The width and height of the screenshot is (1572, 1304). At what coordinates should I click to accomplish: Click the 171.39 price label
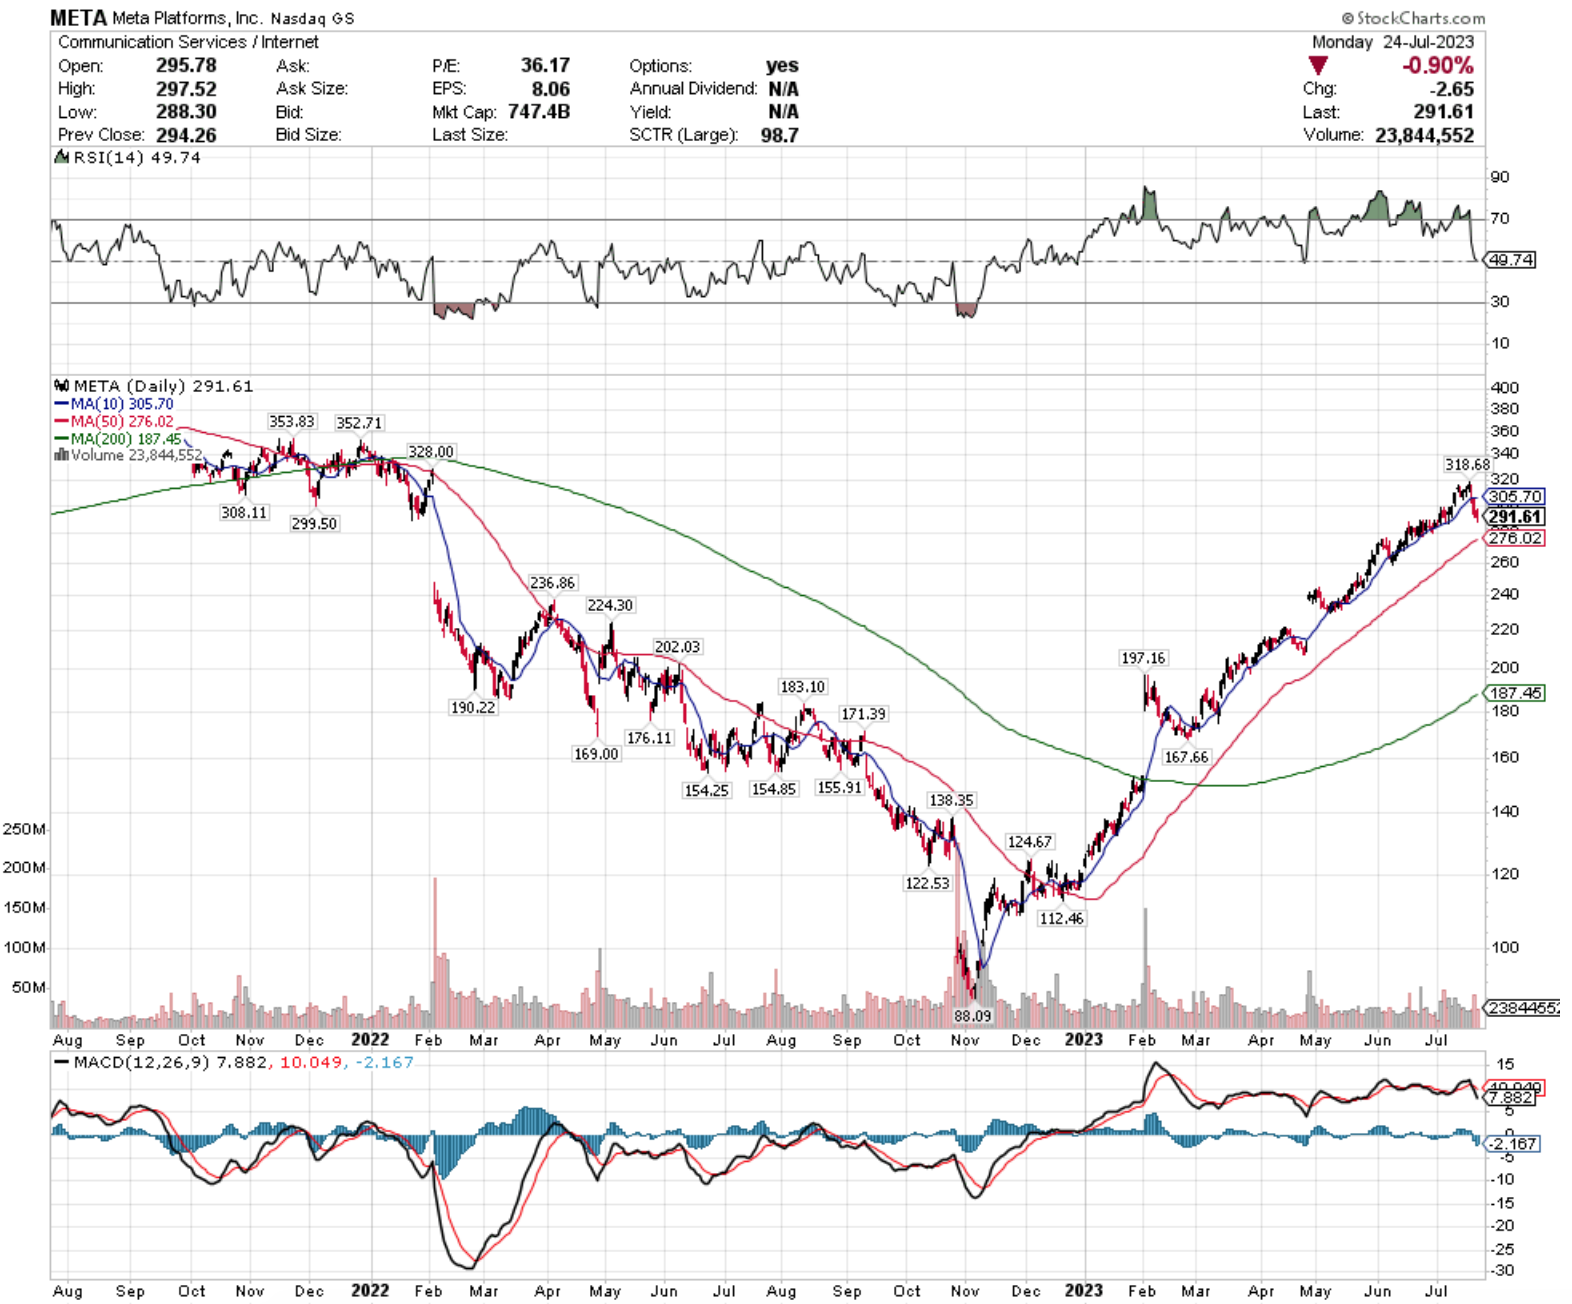tap(863, 714)
